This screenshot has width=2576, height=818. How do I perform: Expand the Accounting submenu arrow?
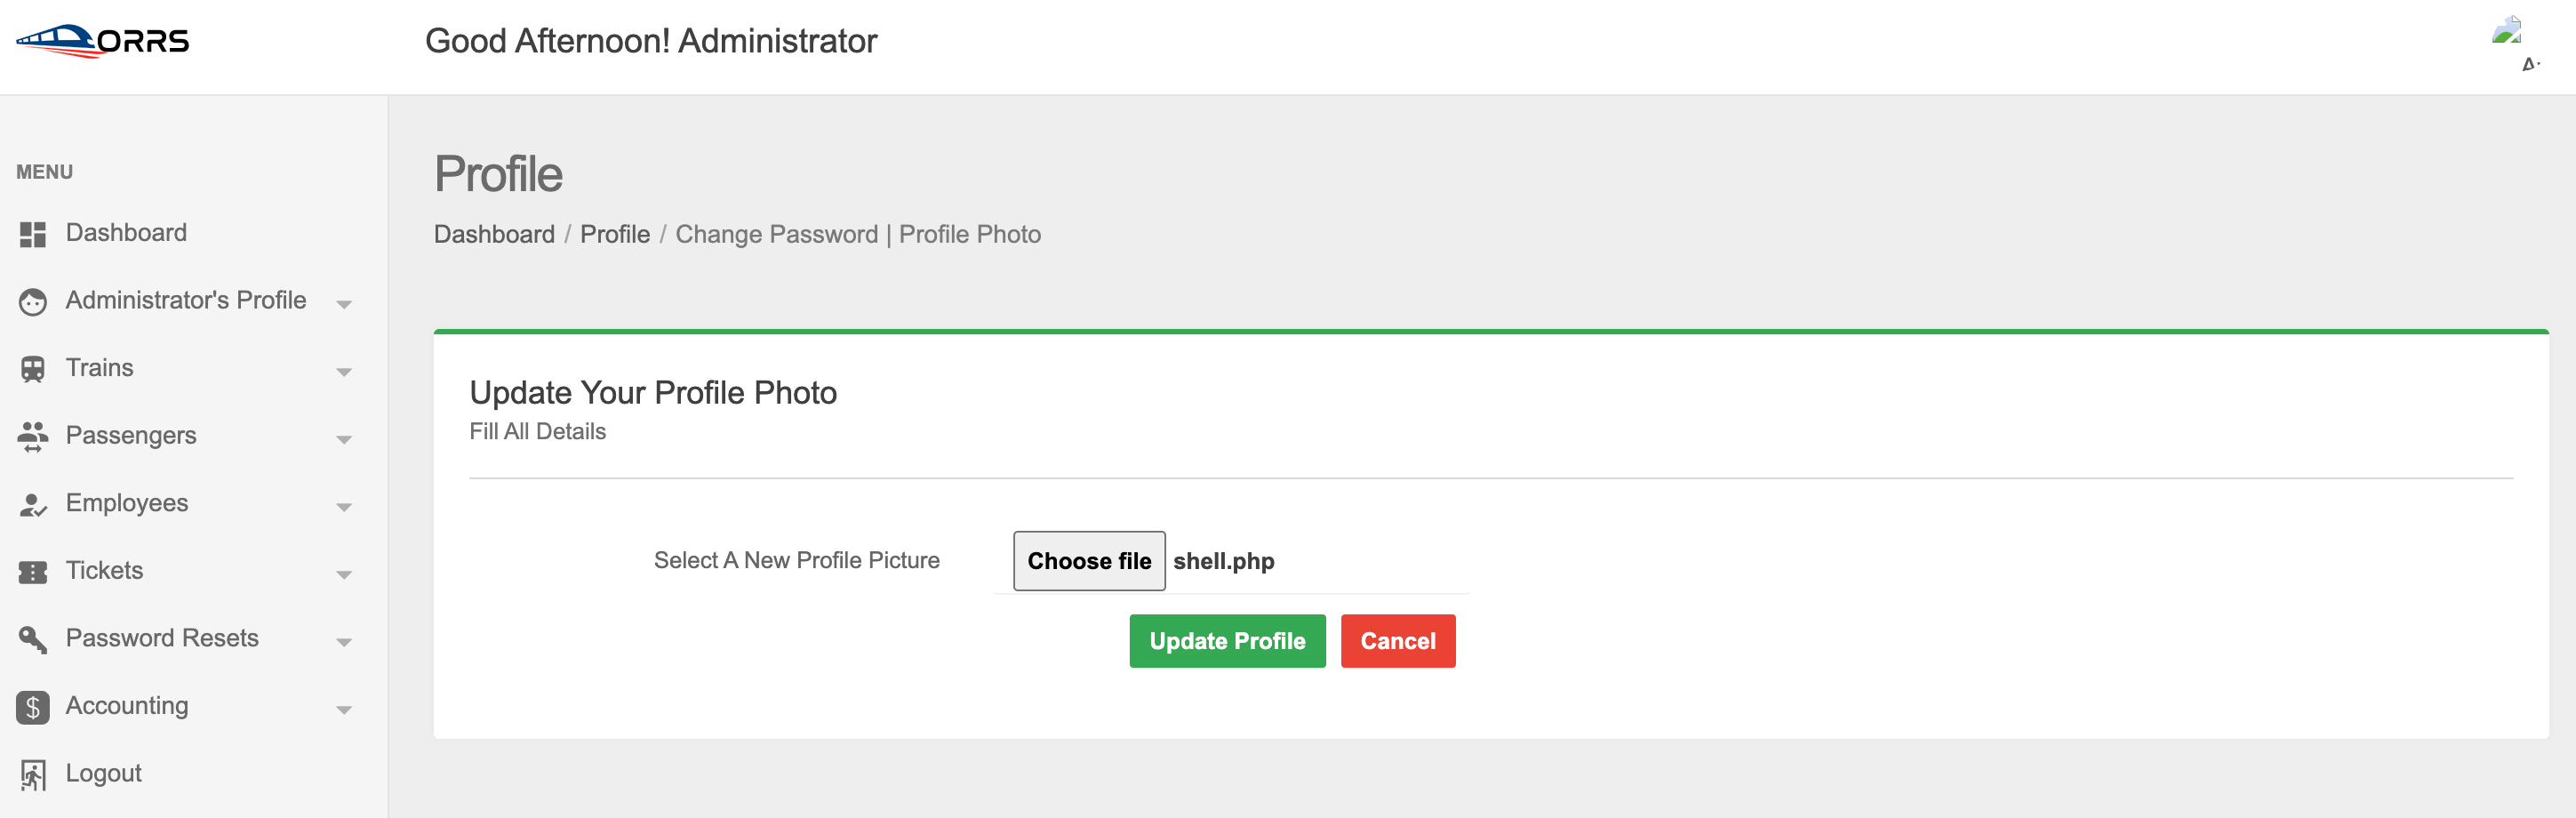[x=344, y=710]
